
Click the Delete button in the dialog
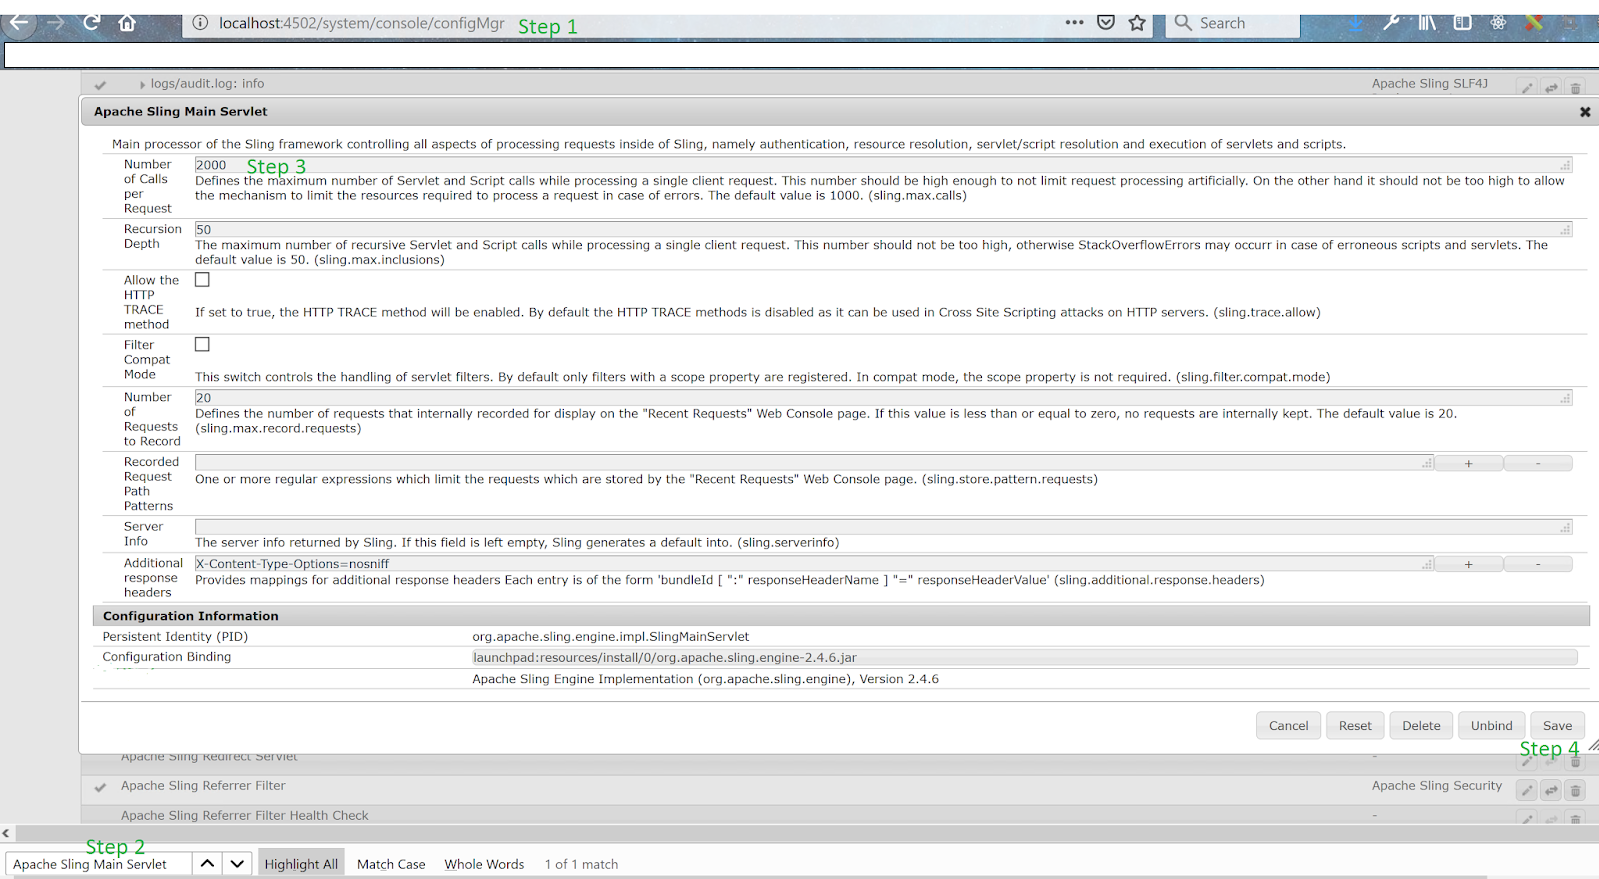[1421, 725]
